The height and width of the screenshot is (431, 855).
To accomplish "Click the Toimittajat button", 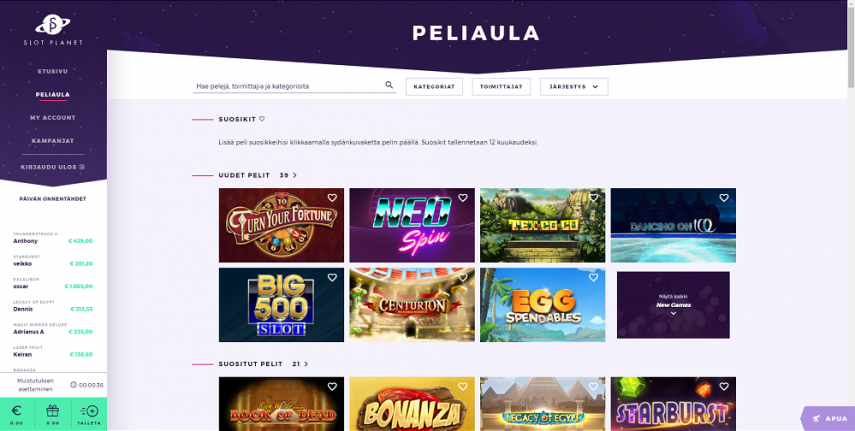I will click(501, 87).
